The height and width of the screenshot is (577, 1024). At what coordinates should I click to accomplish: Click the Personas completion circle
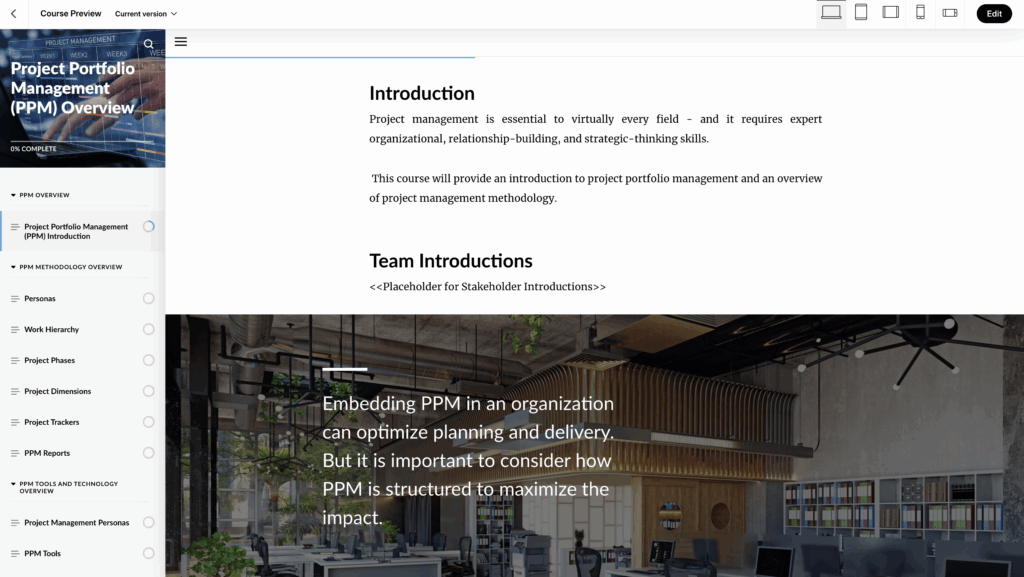click(x=149, y=298)
